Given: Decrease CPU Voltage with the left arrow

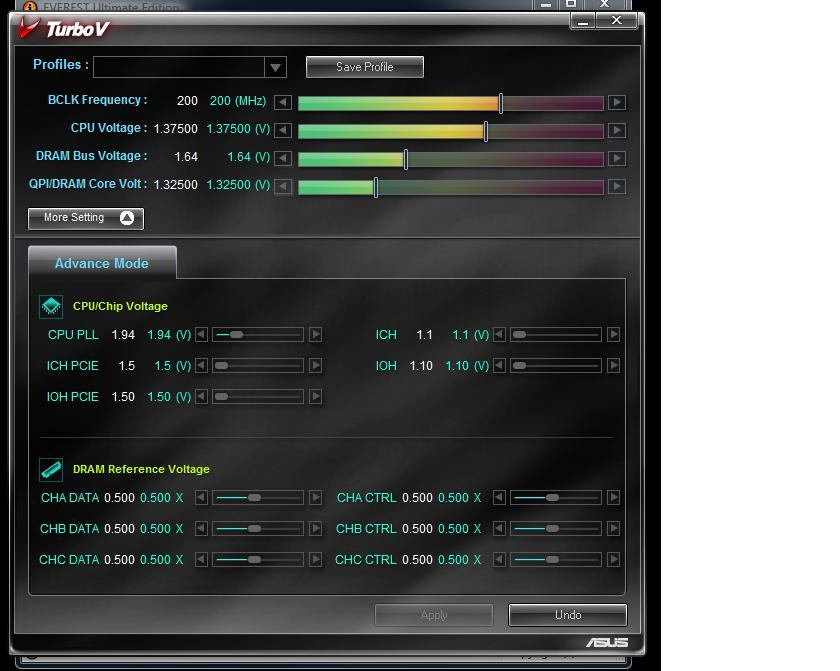Looking at the screenshot, I should coord(283,130).
